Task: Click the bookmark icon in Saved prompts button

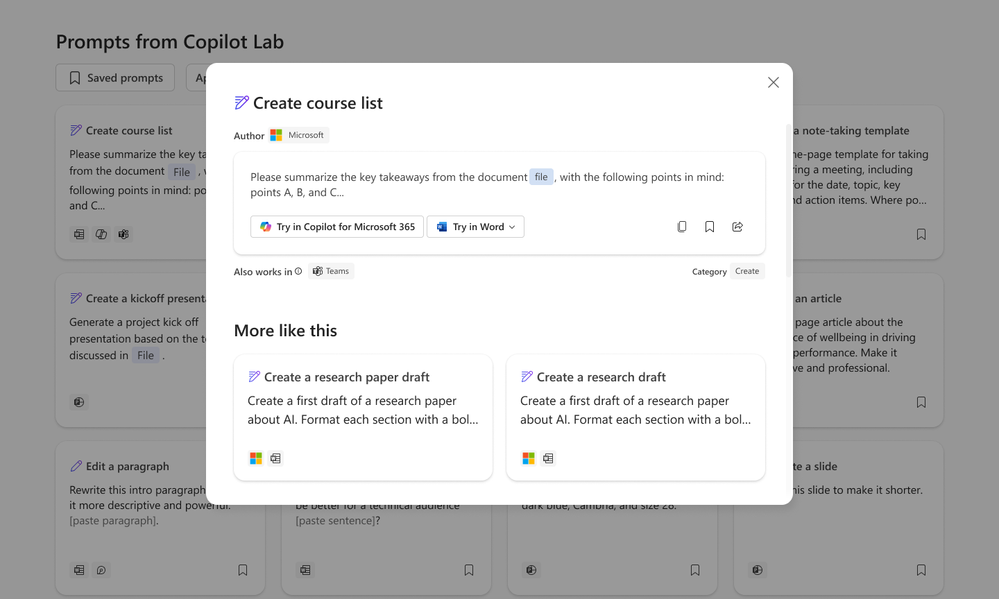Action: [75, 78]
